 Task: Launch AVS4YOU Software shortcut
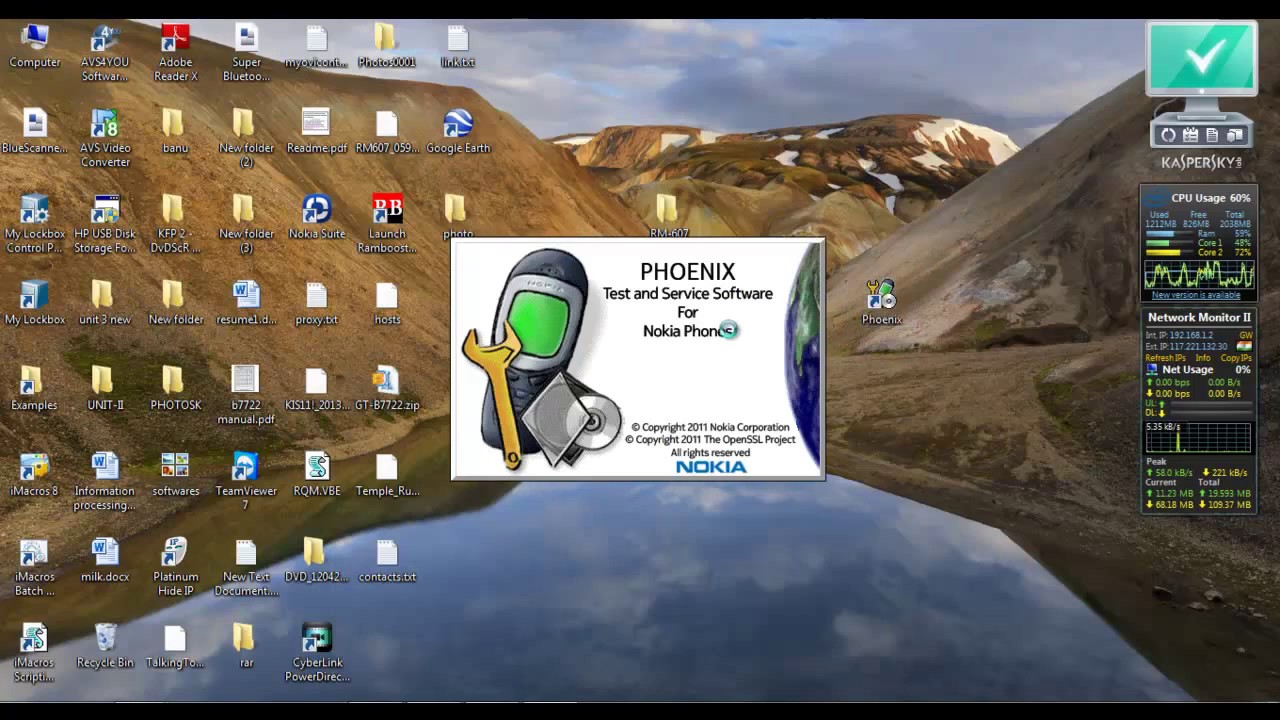[x=105, y=53]
